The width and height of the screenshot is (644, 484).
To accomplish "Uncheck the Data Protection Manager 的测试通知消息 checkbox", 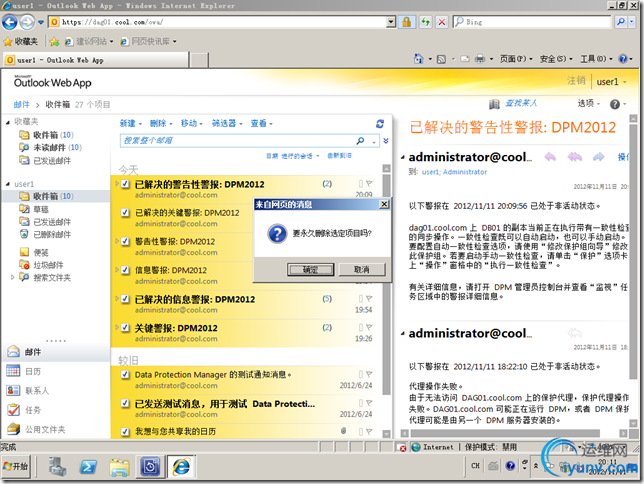I will point(125,374).
